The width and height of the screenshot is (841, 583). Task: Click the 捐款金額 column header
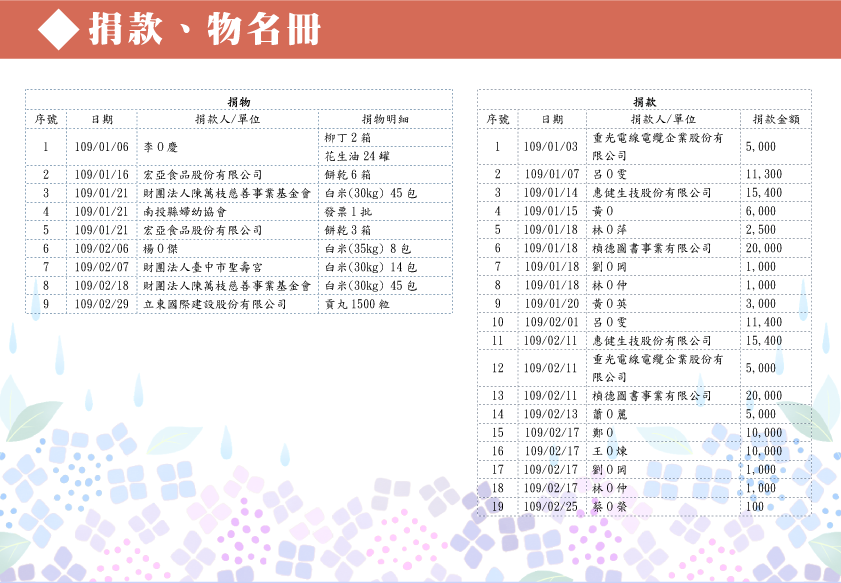click(x=775, y=118)
